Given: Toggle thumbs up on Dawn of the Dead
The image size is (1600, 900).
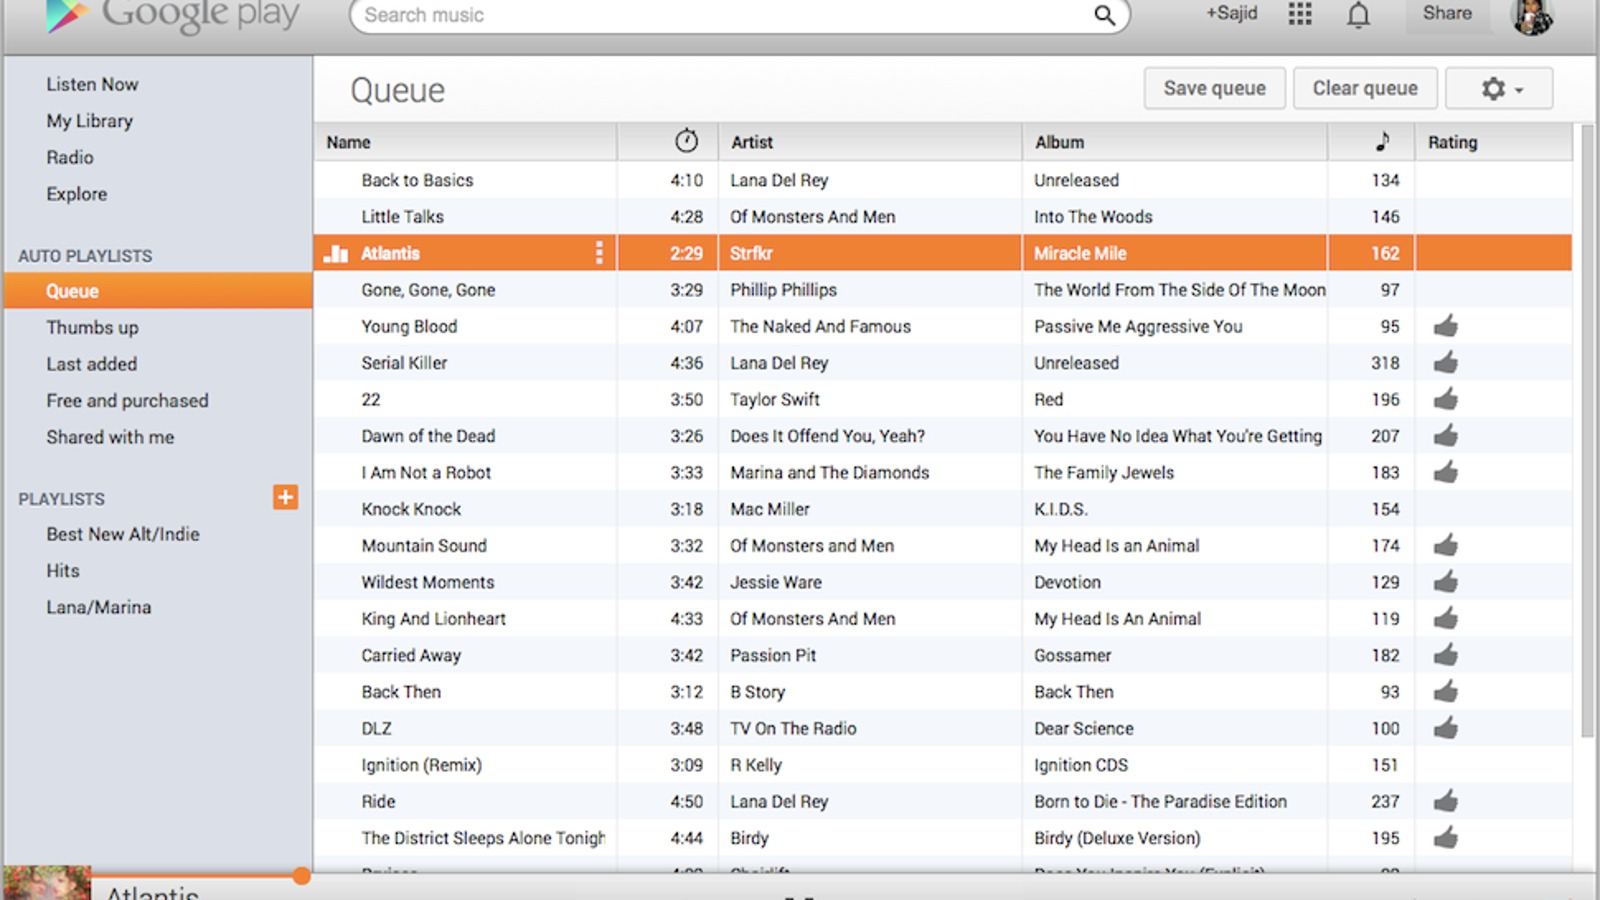Looking at the screenshot, I should point(1445,436).
